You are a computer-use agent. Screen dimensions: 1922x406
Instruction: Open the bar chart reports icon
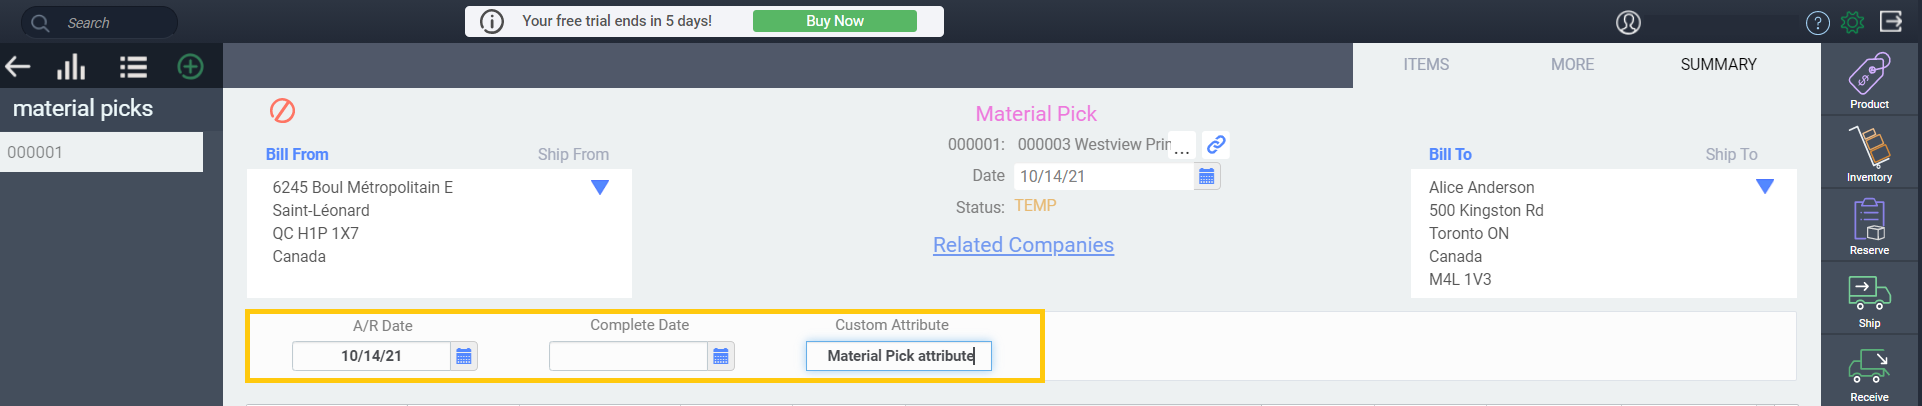point(71,67)
